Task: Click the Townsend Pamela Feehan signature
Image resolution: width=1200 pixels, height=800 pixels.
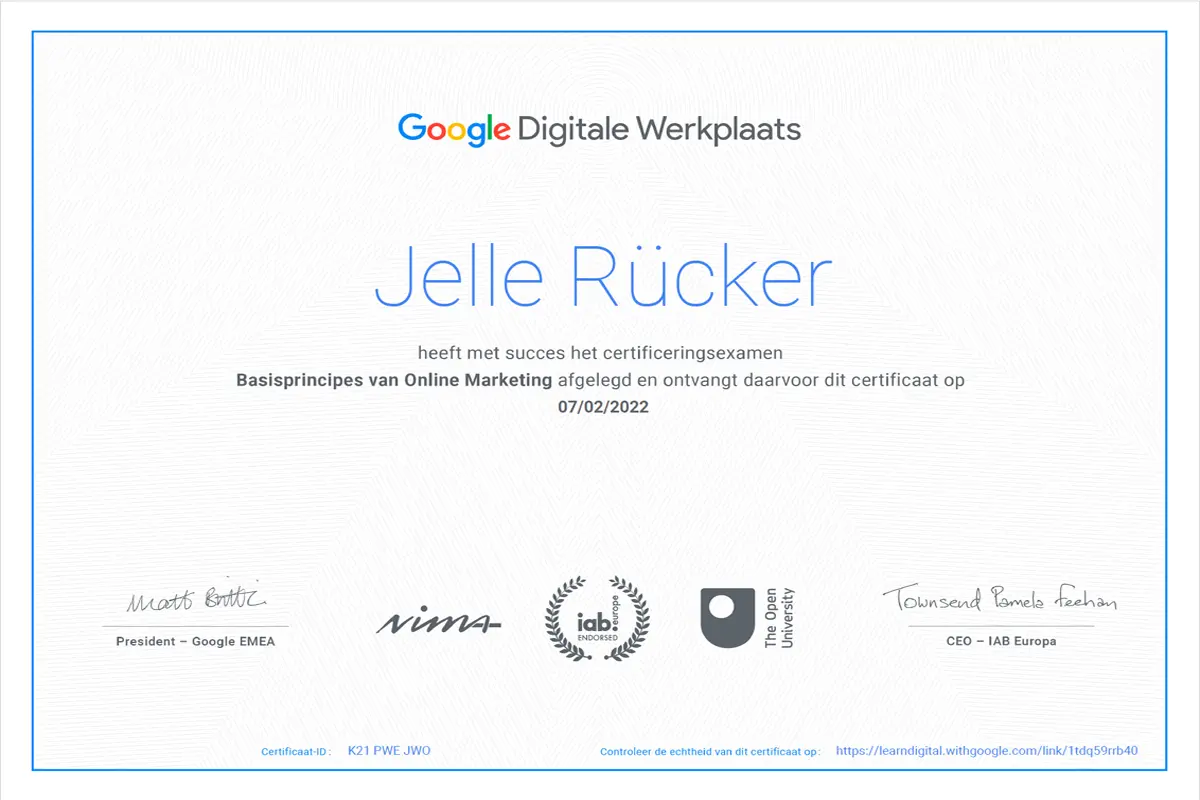Action: tap(999, 600)
